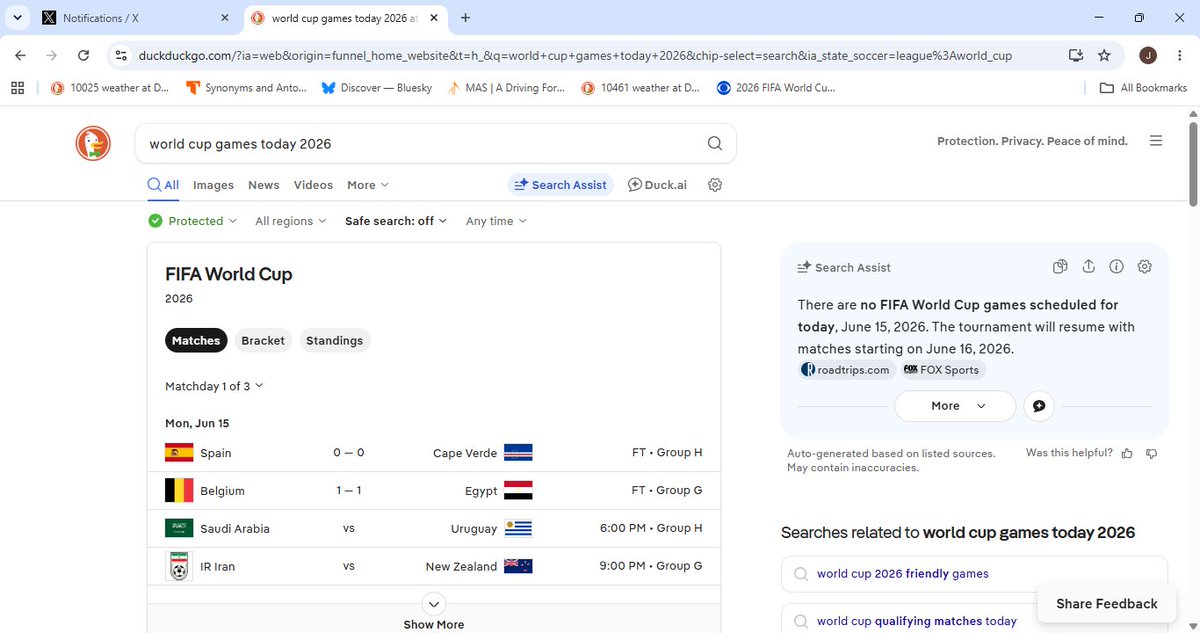Click thumbs down on Search Assist
The image size is (1200, 633).
[x=1151, y=454]
